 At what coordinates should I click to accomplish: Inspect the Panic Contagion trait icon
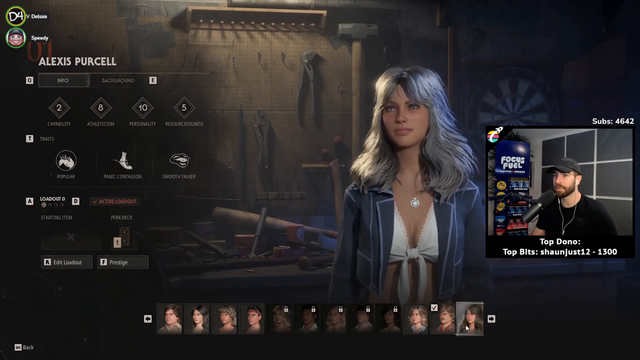[x=122, y=160]
